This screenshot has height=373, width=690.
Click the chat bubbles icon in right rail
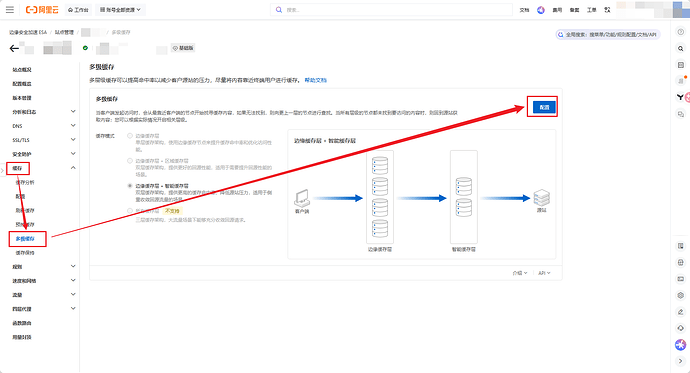(x=681, y=114)
